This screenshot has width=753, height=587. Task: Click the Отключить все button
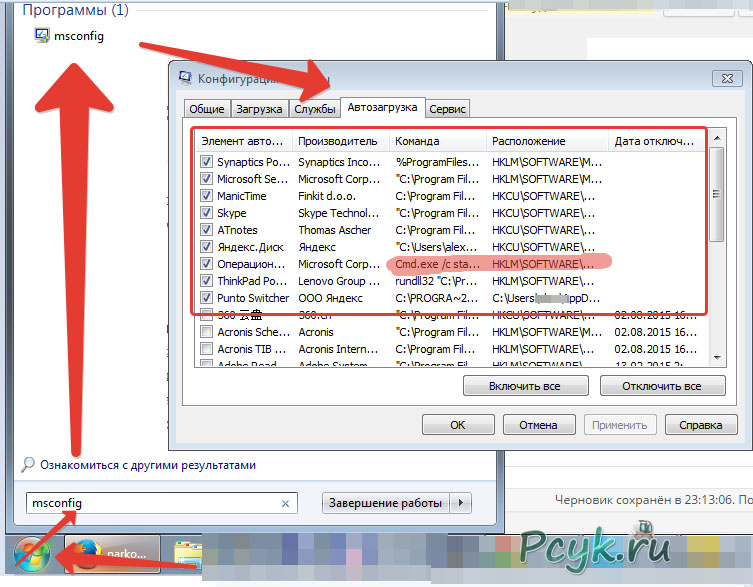coord(662,386)
